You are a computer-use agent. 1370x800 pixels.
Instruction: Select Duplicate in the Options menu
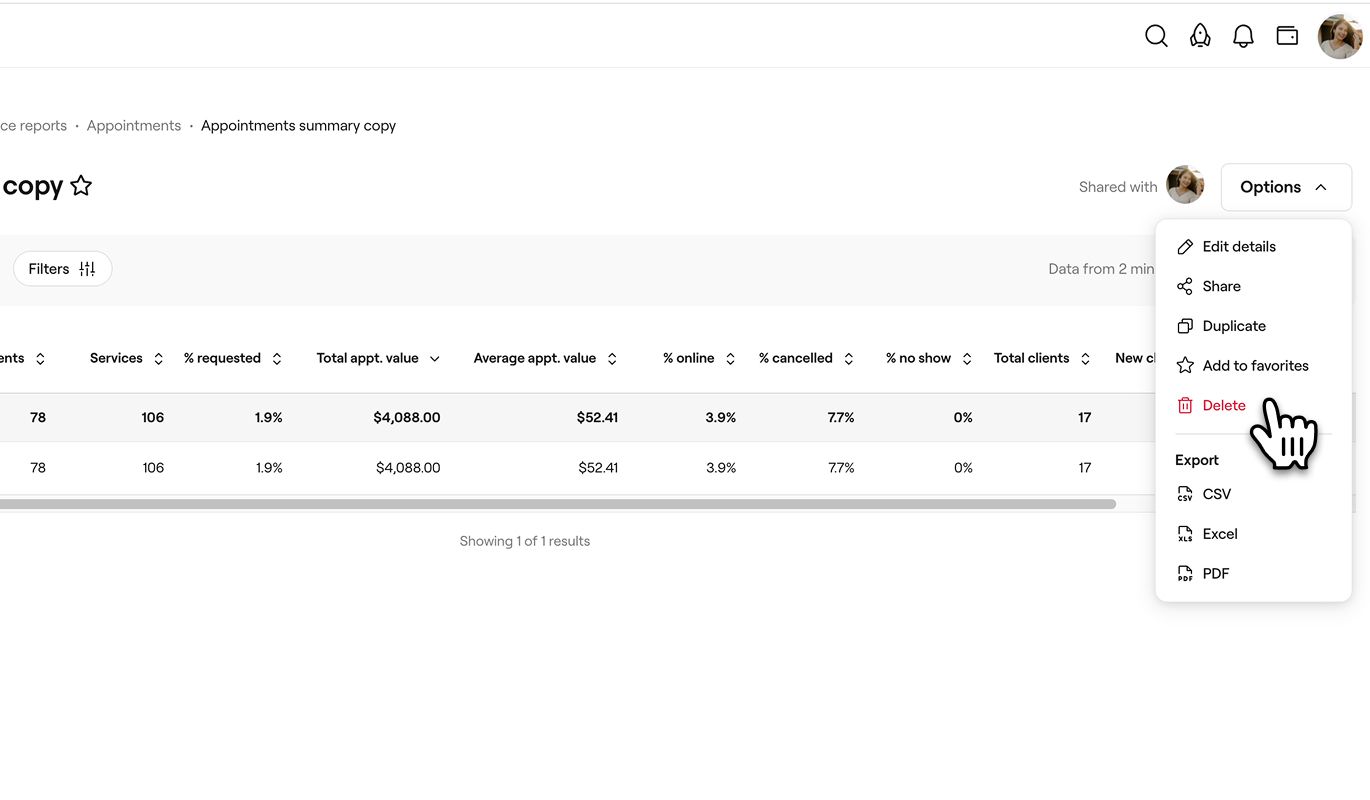1233,326
